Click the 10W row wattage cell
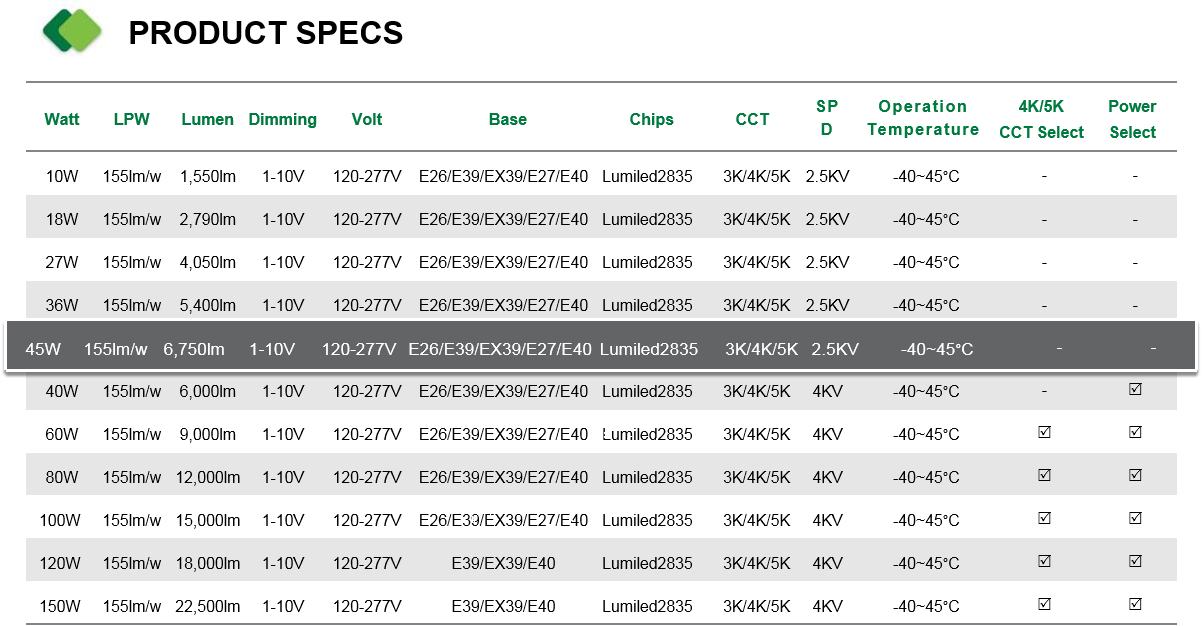This screenshot has width=1203, height=626. pyautogui.click(x=62, y=176)
